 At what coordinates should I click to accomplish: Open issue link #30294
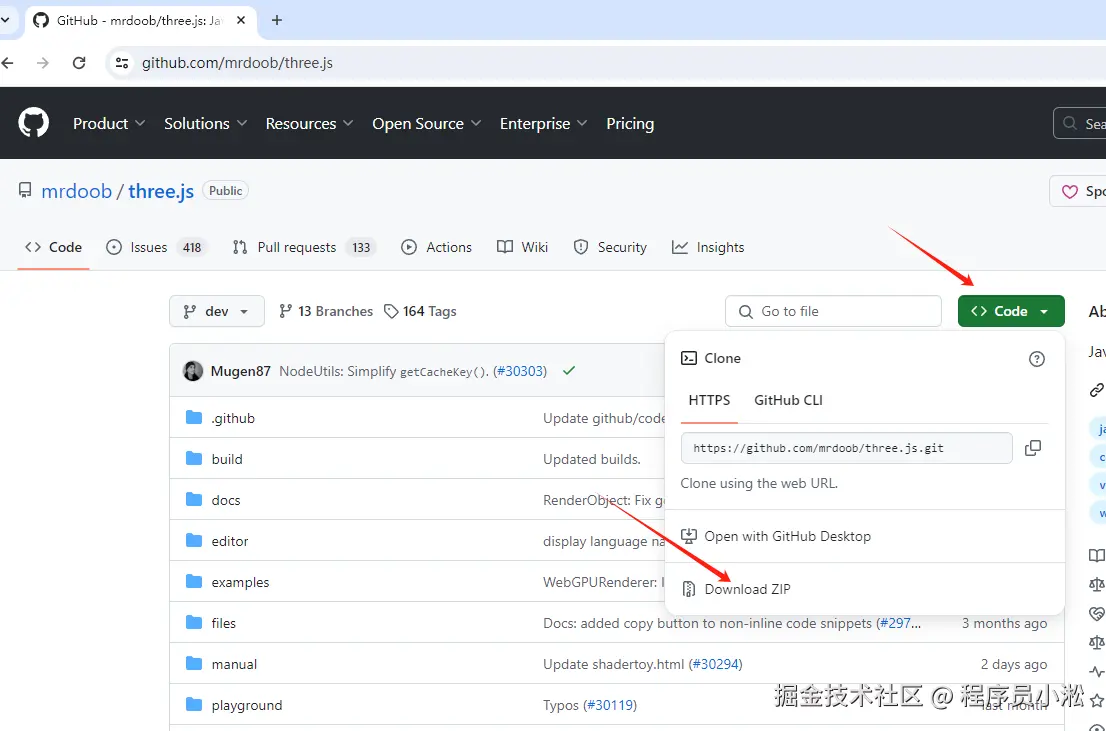click(x=715, y=664)
